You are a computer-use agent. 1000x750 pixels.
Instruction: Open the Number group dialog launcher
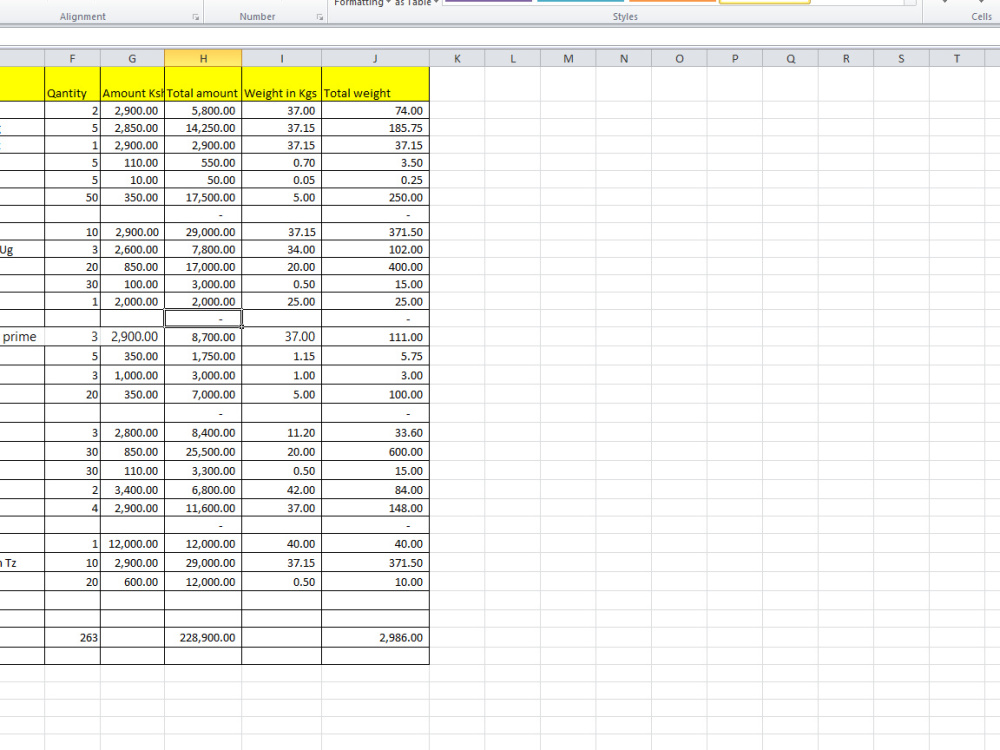[x=320, y=17]
